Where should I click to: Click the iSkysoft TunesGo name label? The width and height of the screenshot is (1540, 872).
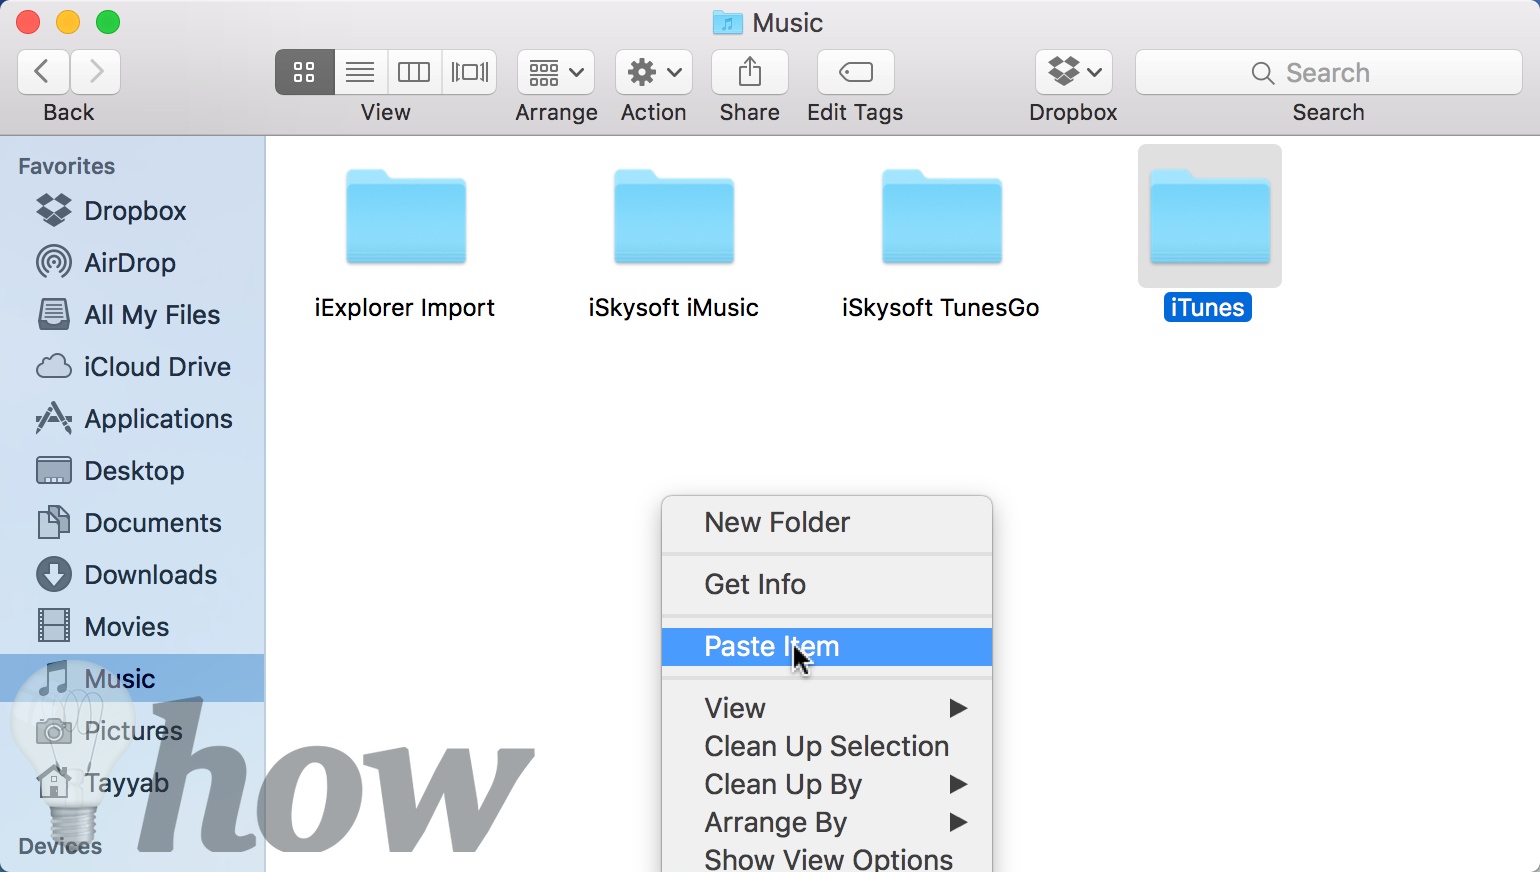coord(941,308)
